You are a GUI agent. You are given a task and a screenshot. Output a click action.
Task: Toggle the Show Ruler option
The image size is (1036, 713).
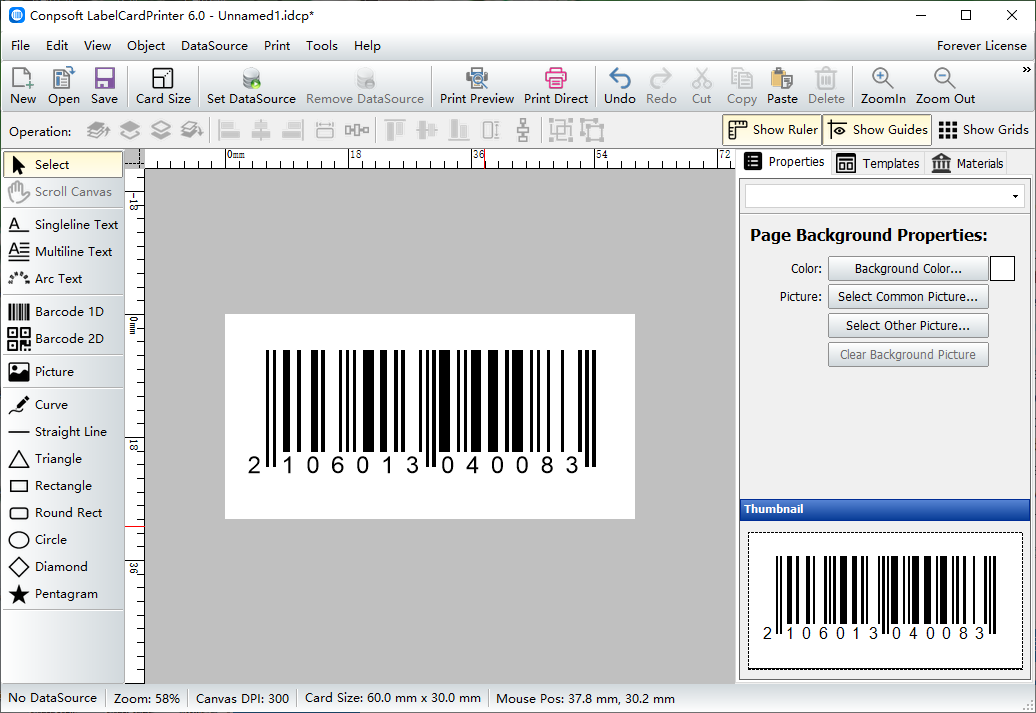coord(772,130)
